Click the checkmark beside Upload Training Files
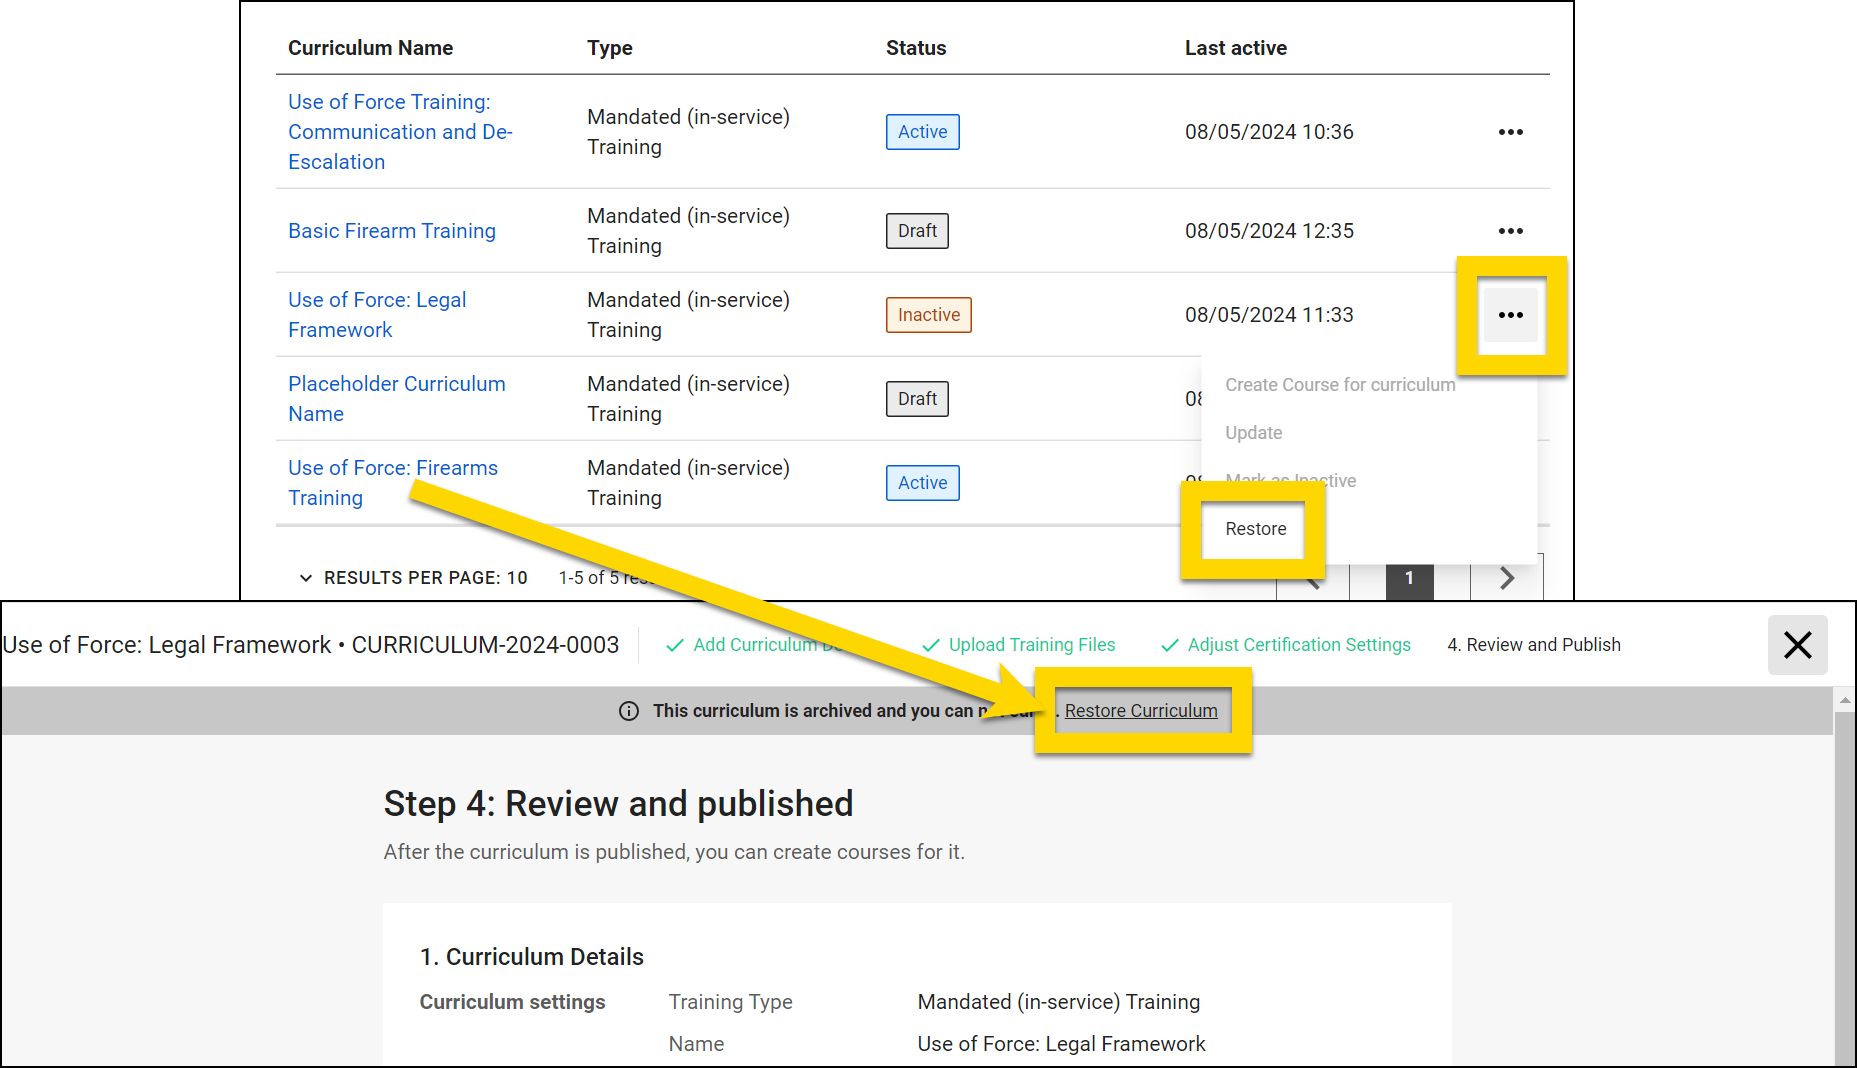The image size is (1857, 1068). click(930, 645)
